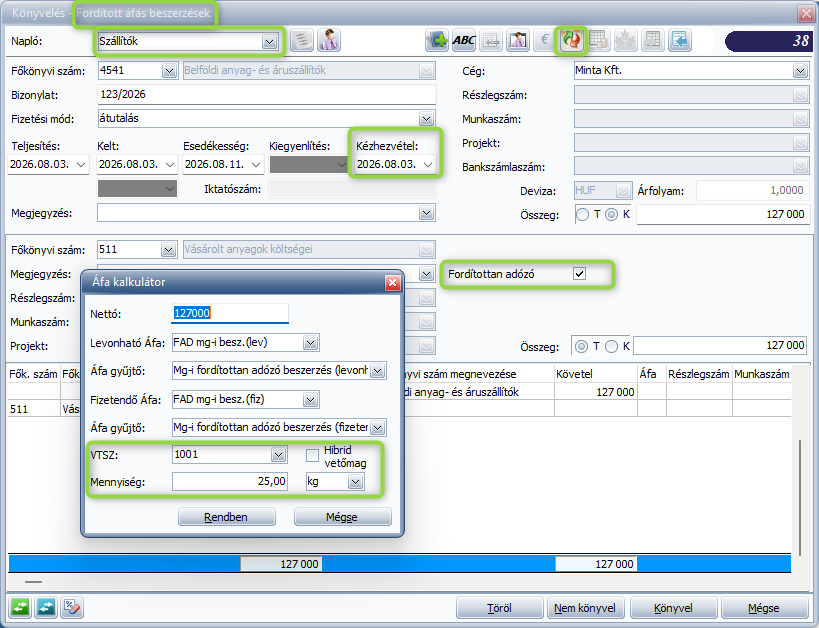Open the Napló Szállítók dropdown
Screen dimensions: 819x628
coord(270,41)
